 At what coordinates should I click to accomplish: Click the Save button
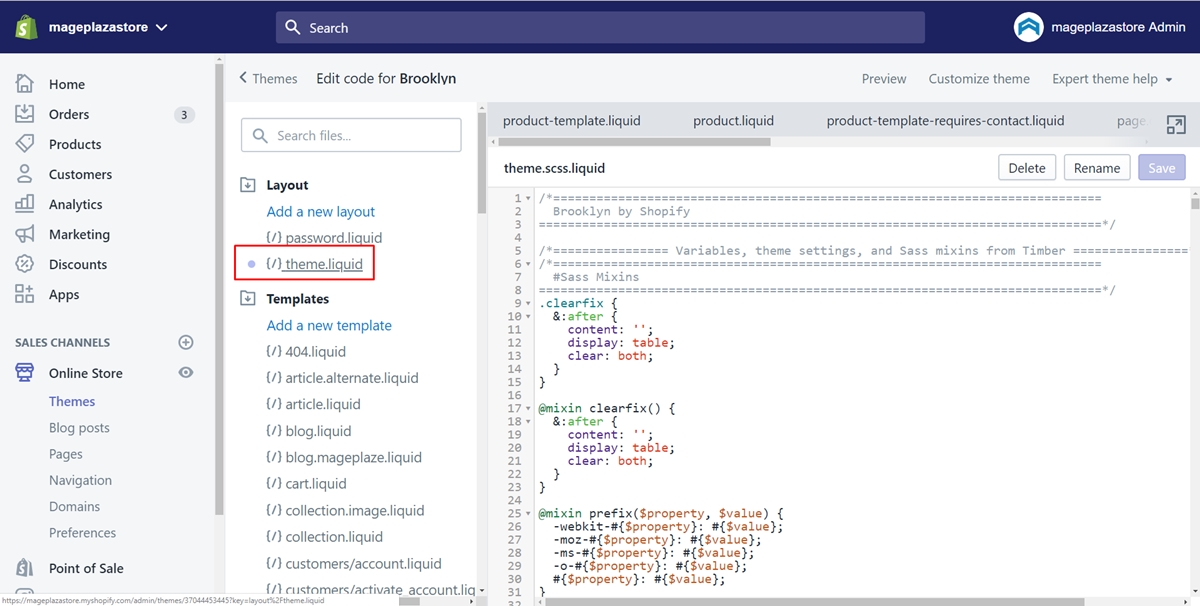coord(1162,168)
